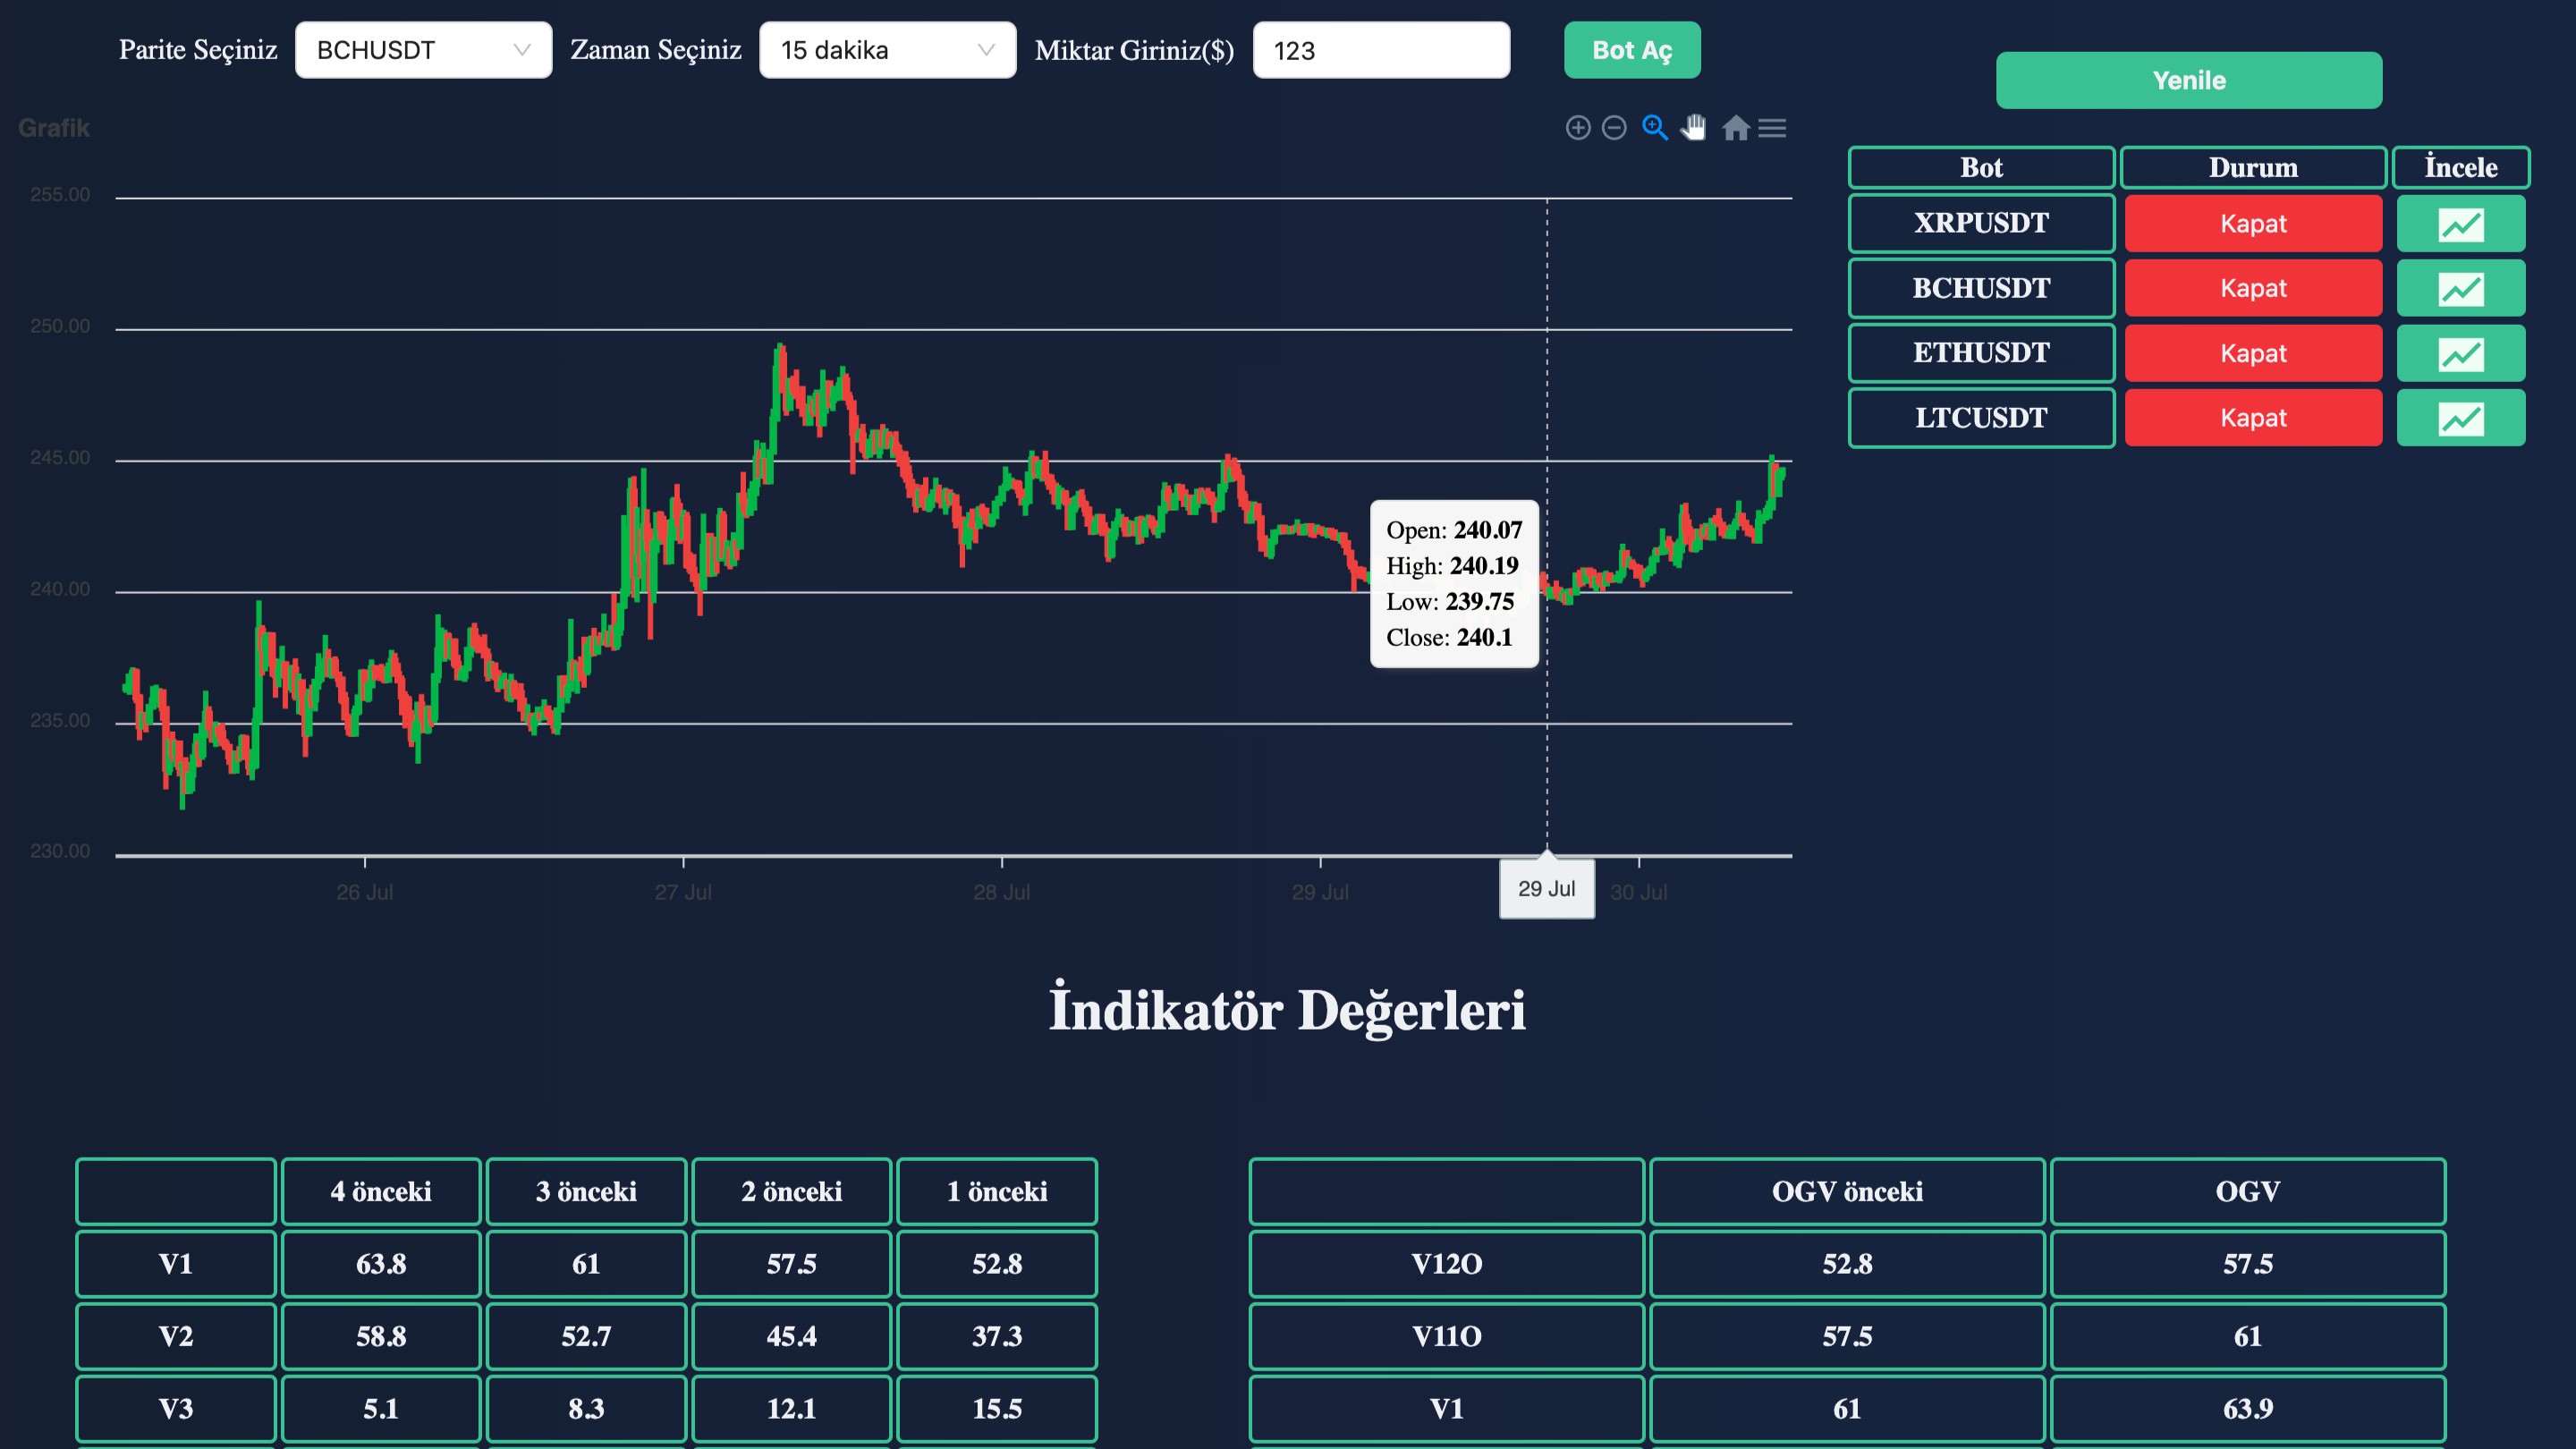2576x1449 pixels.
Task: Zoom in on the chart
Action: click(1578, 127)
